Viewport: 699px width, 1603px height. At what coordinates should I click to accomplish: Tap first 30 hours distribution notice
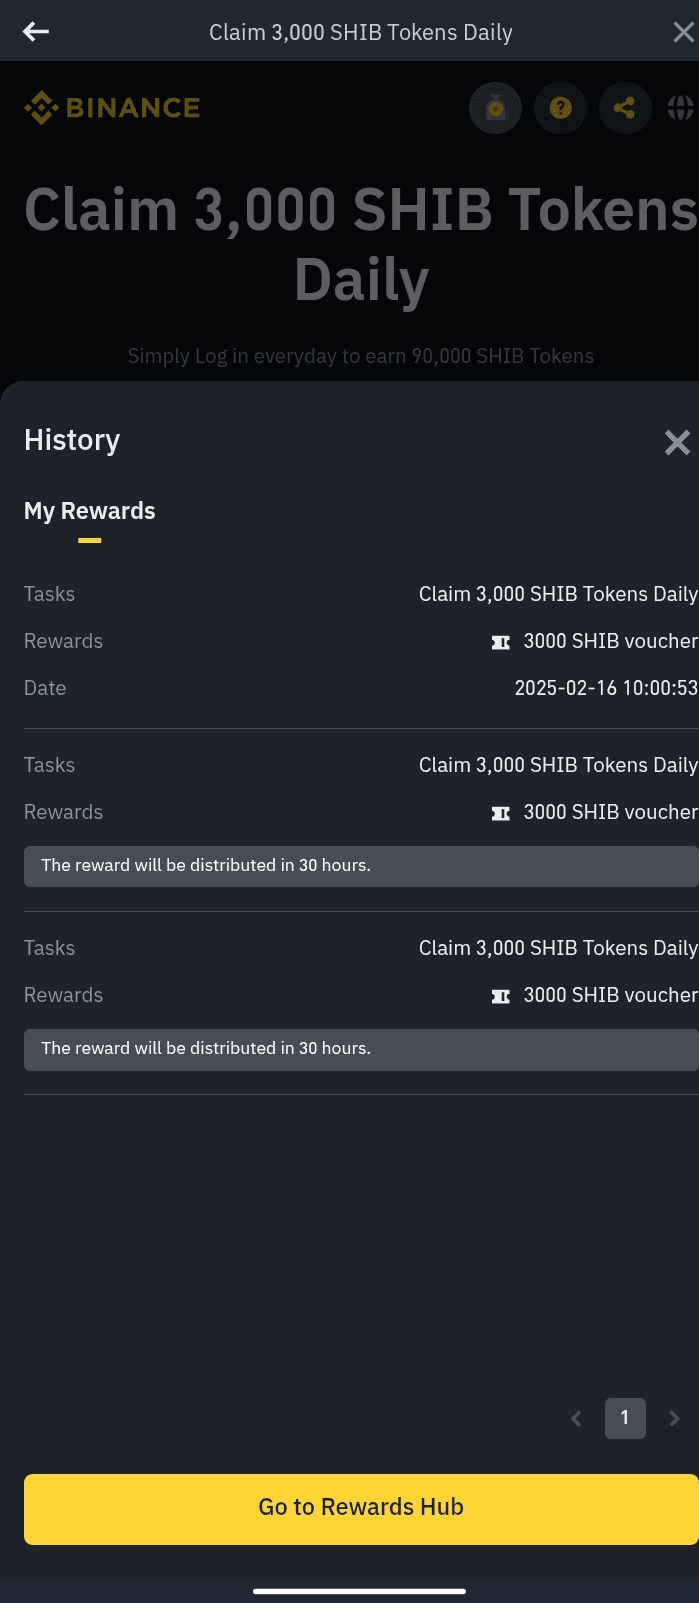click(361, 866)
